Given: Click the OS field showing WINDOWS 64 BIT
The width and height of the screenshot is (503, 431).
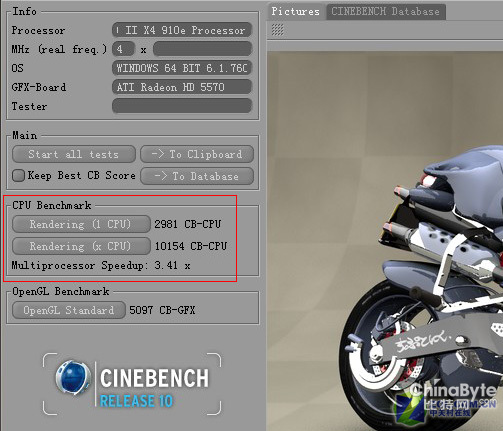Looking at the screenshot, I should [182, 68].
